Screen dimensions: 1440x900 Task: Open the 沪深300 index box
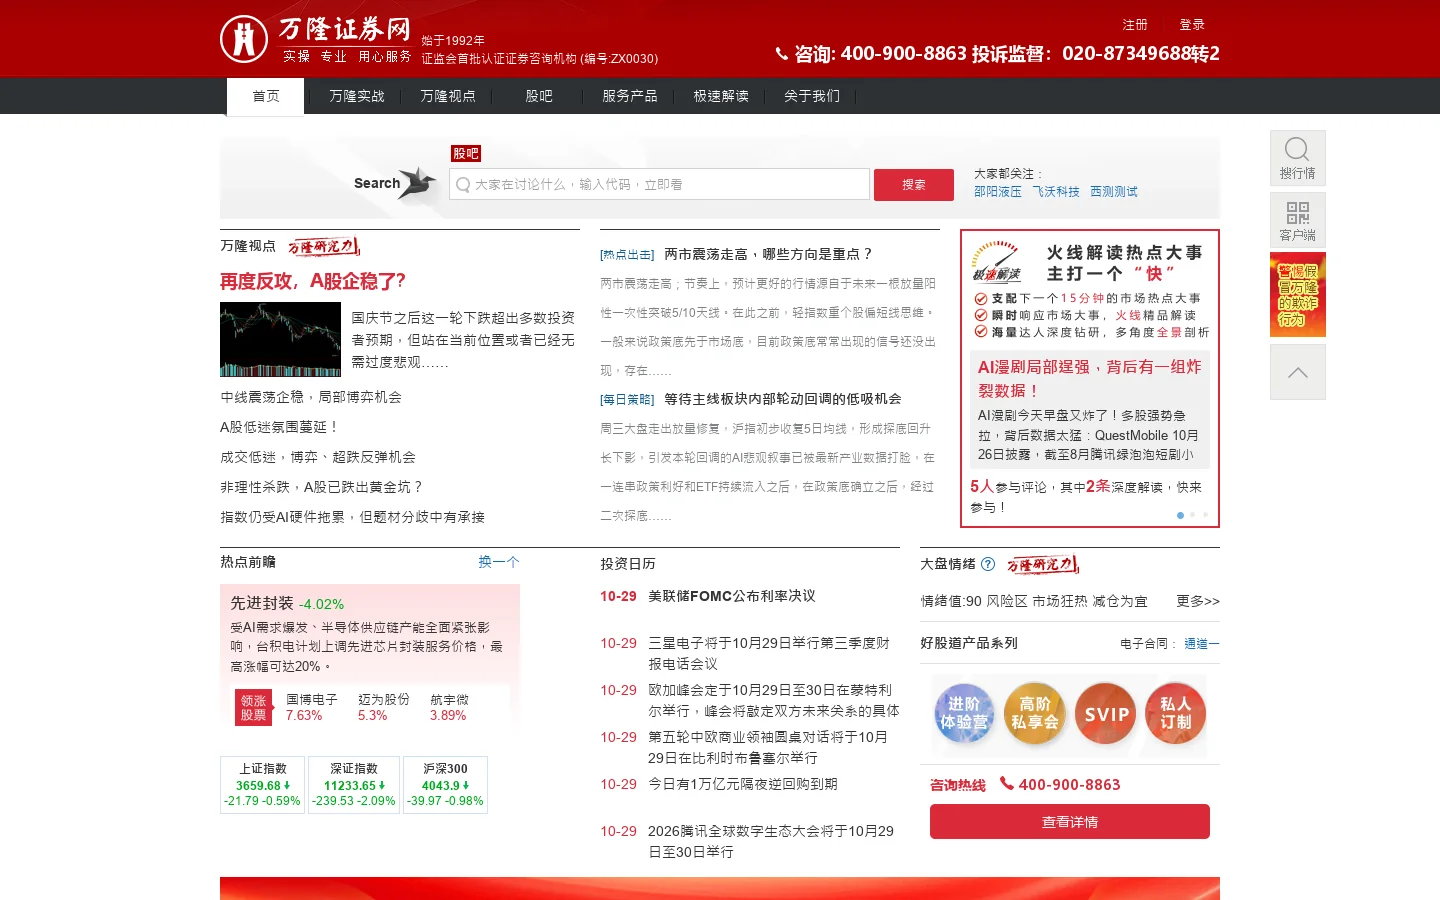pos(445,785)
